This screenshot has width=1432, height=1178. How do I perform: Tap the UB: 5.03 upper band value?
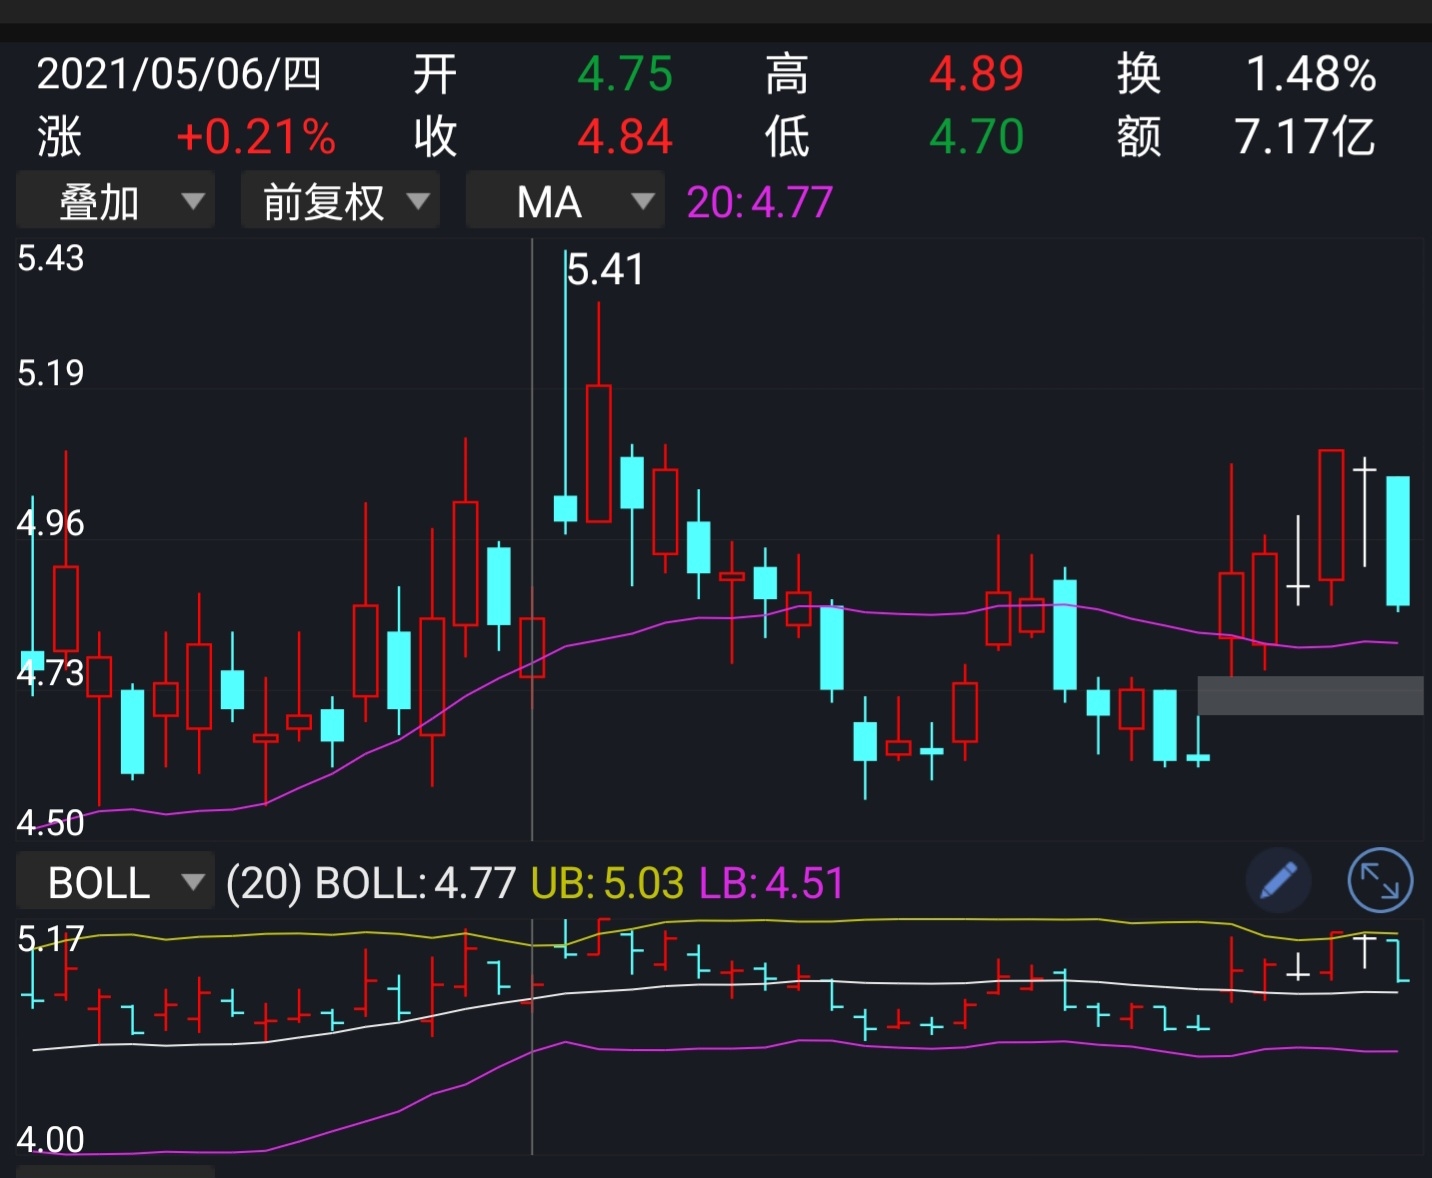[x=607, y=884]
